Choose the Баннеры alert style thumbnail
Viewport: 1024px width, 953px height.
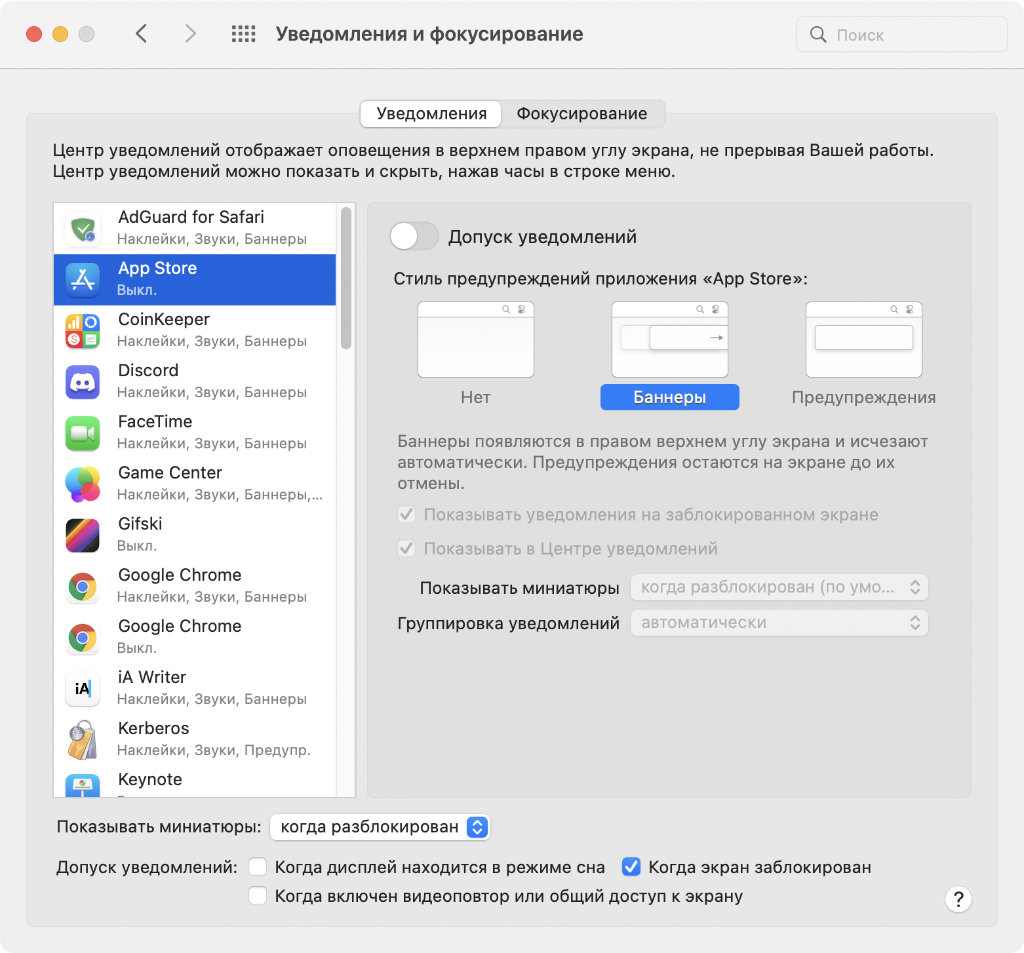pos(669,339)
